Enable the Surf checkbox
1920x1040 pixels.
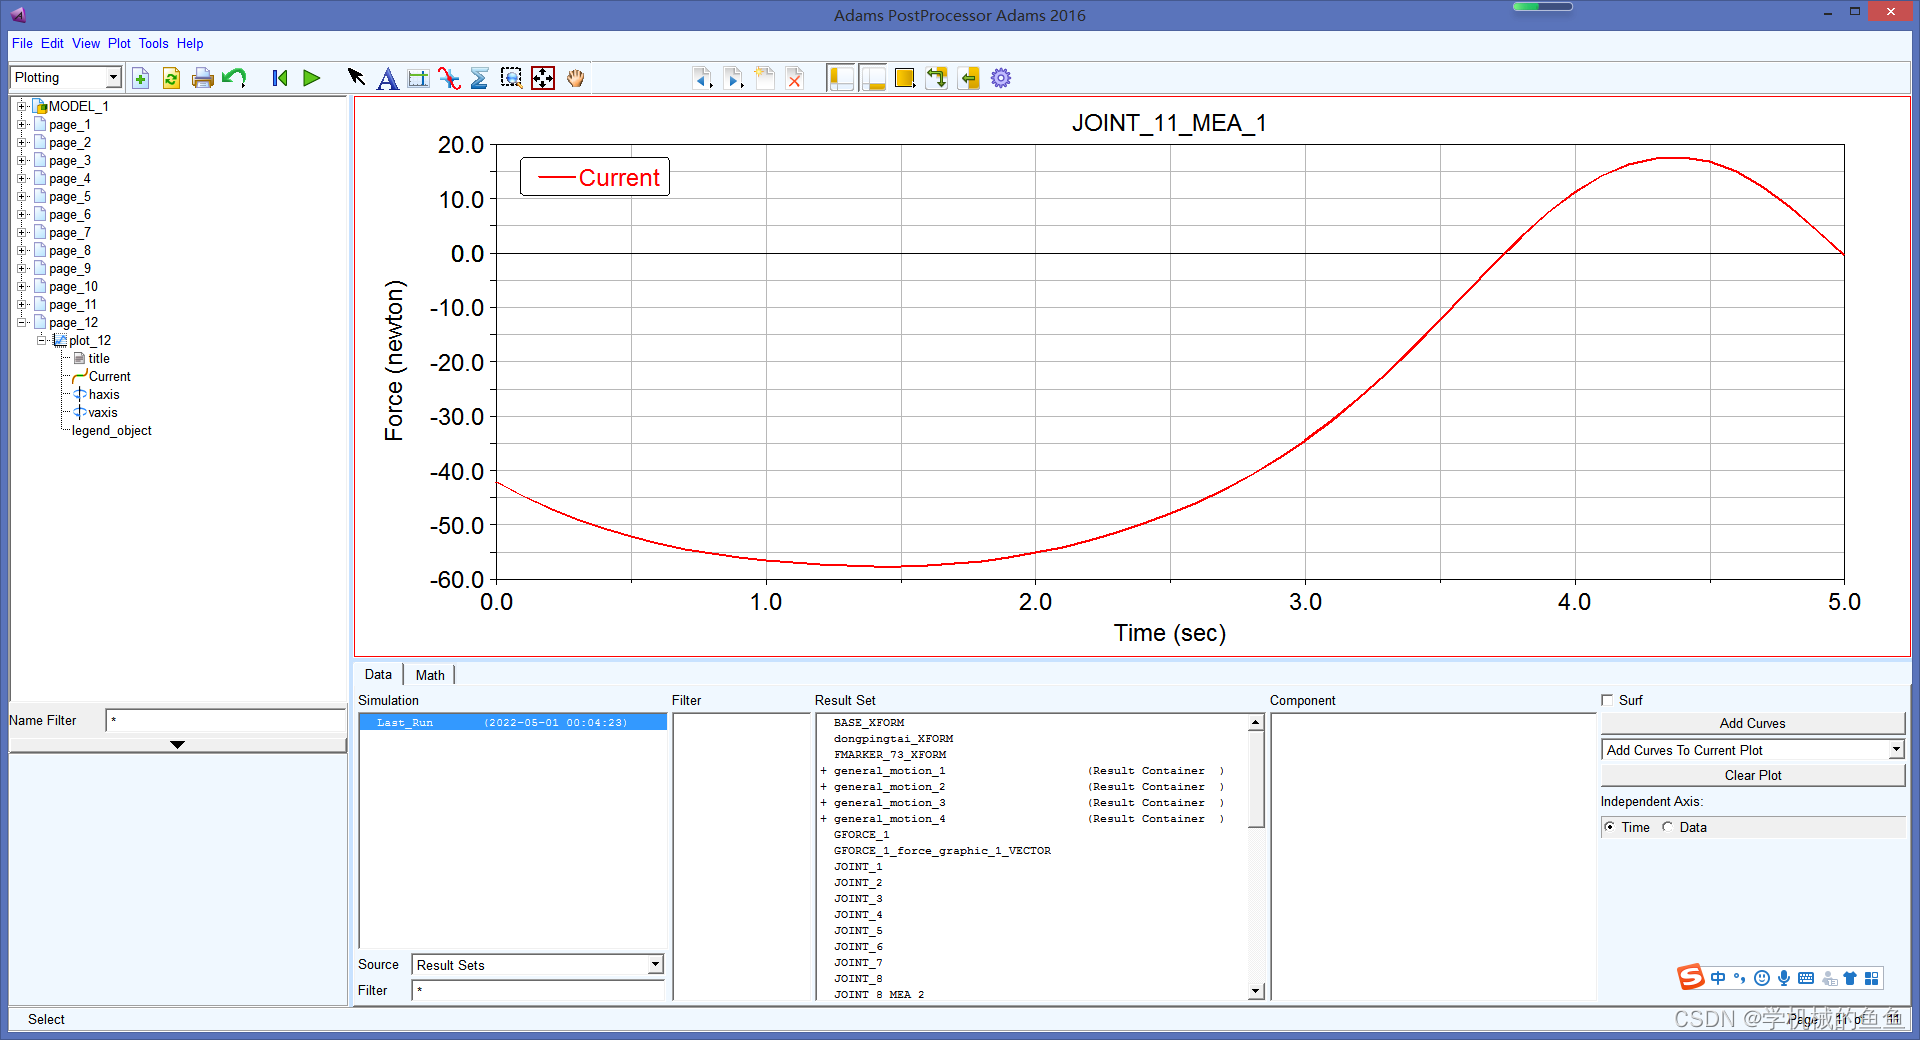pyautogui.click(x=1608, y=700)
